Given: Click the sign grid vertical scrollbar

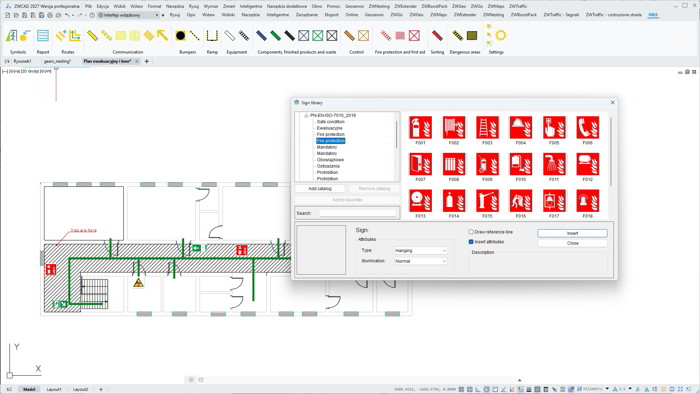Looking at the screenshot, I should click(x=611, y=152).
